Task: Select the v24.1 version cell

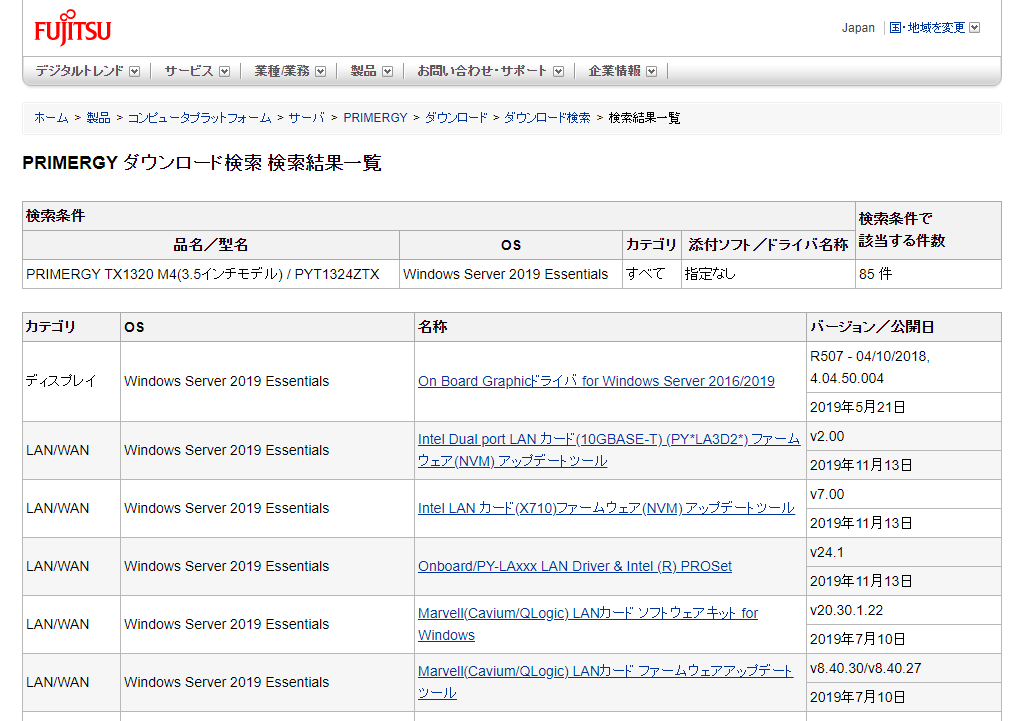Action: point(903,552)
